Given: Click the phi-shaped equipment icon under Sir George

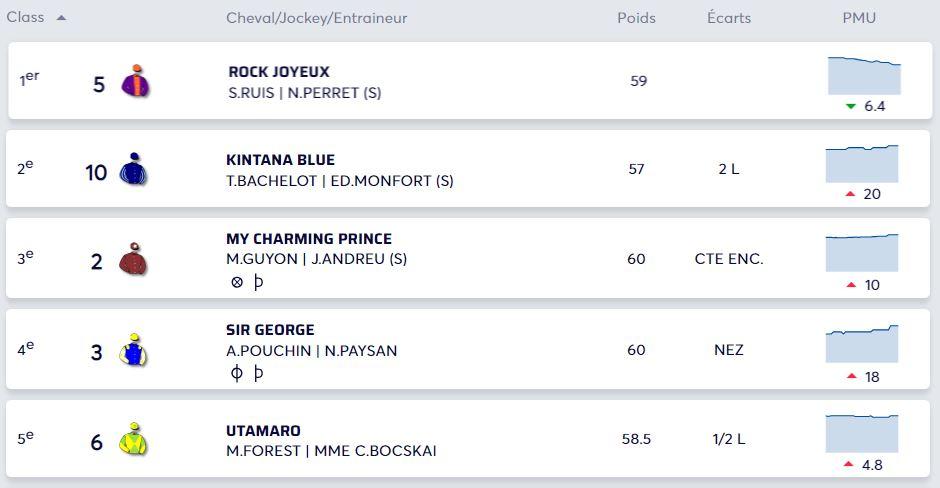Looking at the screenshot, I should tap(237, 373).
